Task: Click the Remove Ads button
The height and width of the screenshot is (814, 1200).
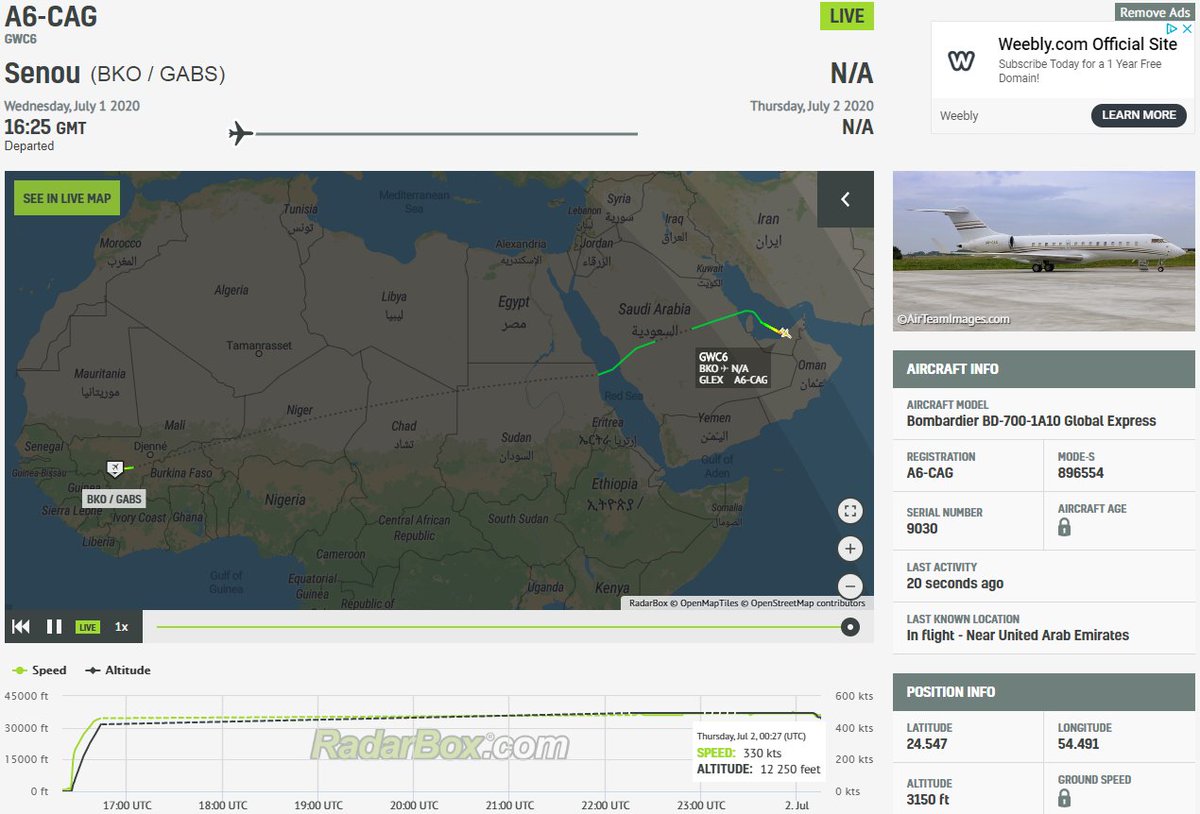Action: coord(1155,12)
